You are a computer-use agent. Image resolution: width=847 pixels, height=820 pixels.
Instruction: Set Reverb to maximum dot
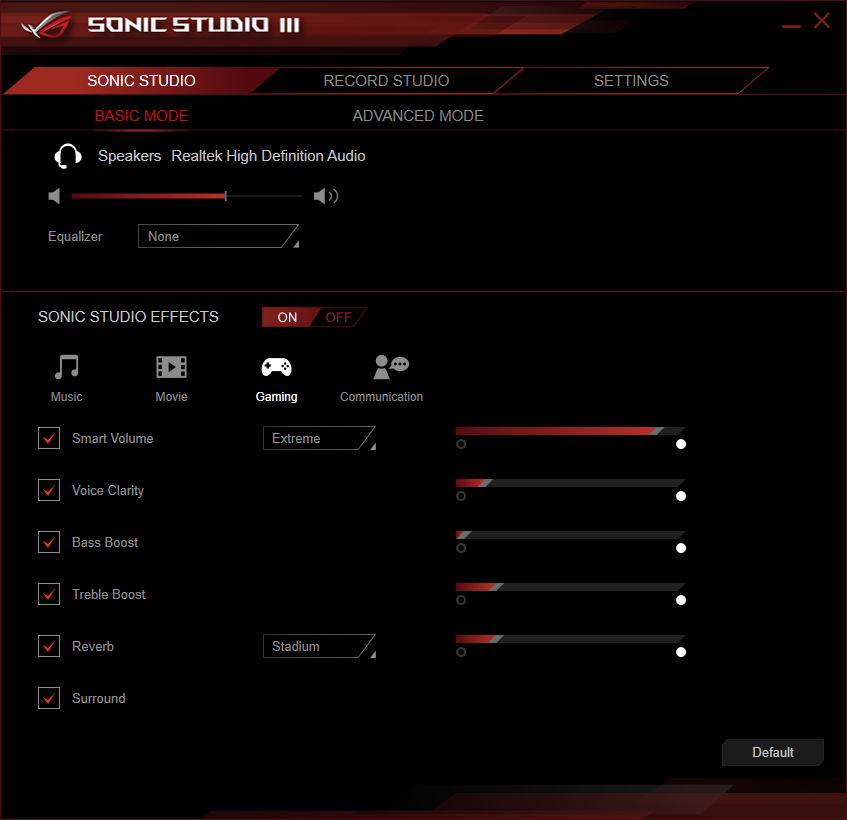tap(681, 652)
